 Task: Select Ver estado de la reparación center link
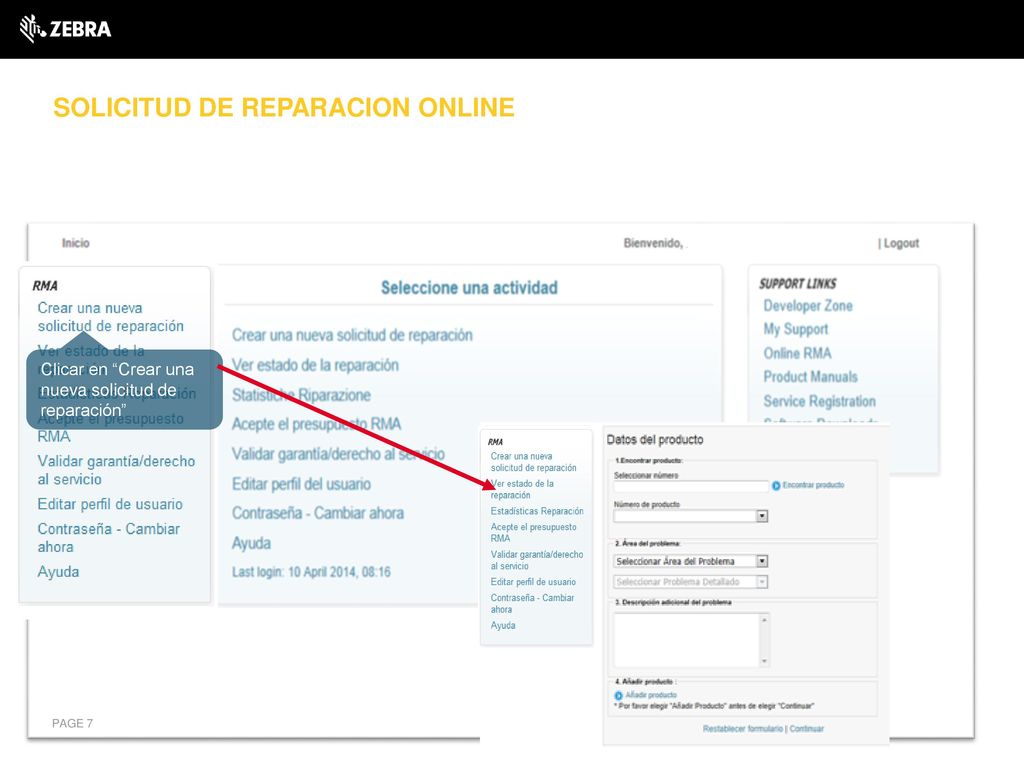(315, 365)
